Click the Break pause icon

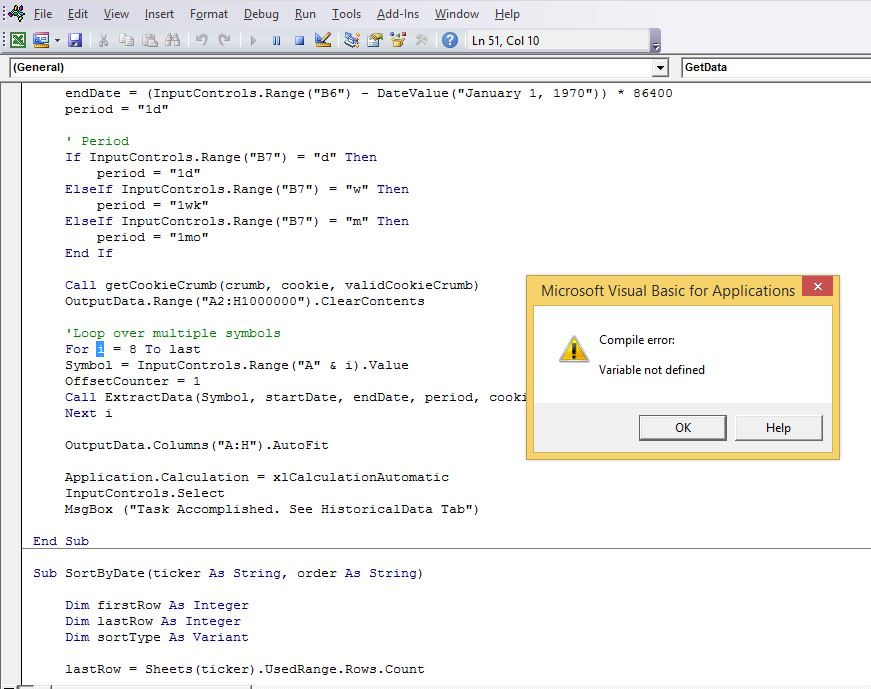276,40
